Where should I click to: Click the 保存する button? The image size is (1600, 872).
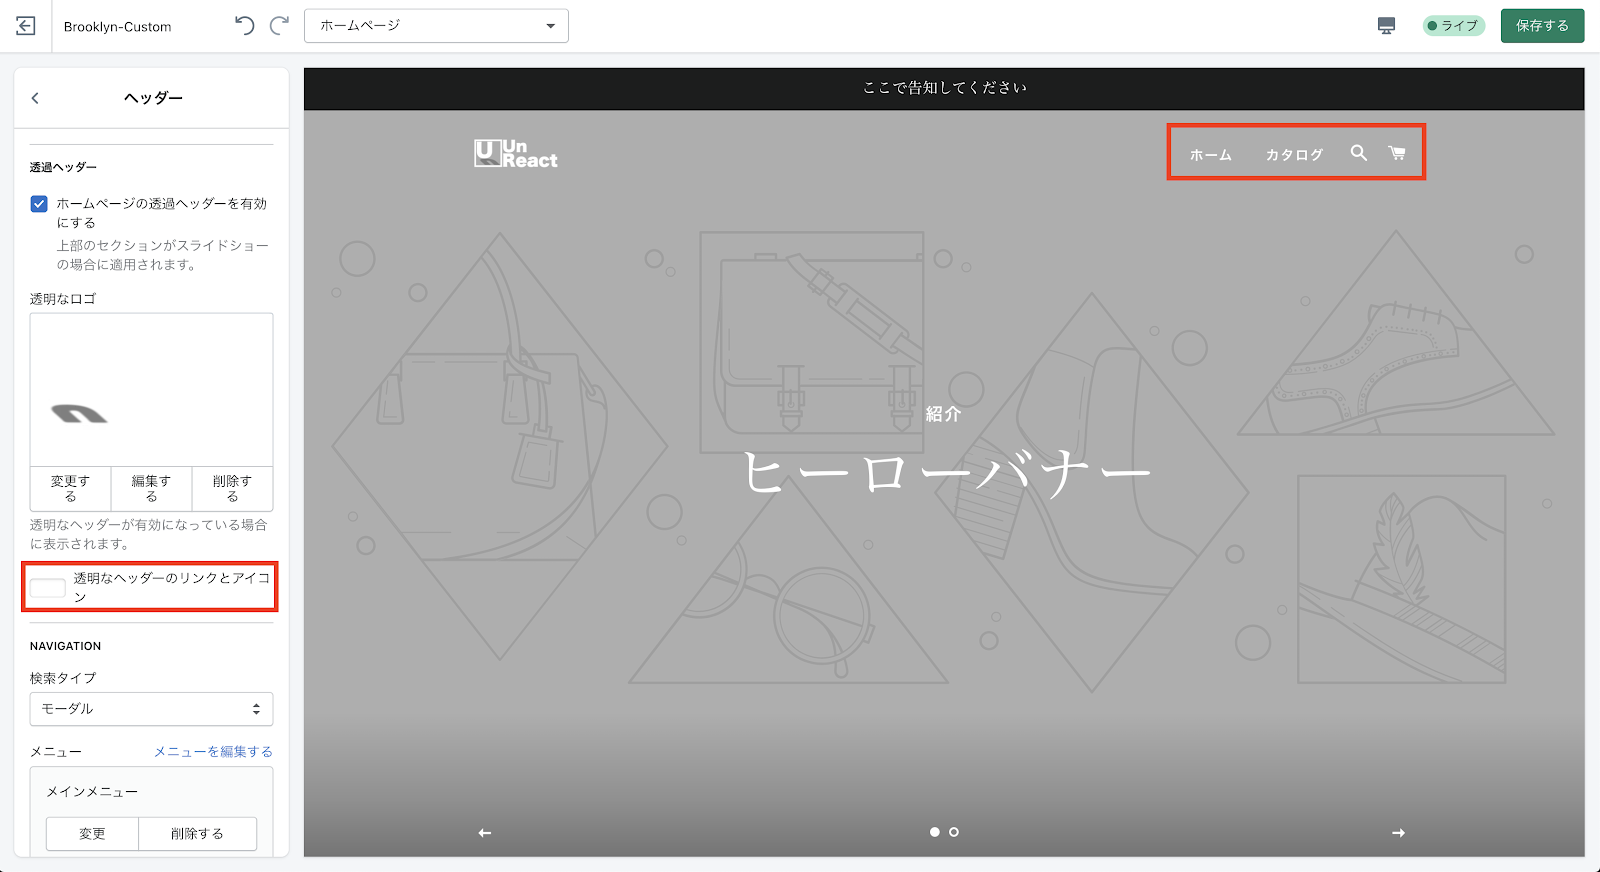[x=1542, y=26]
